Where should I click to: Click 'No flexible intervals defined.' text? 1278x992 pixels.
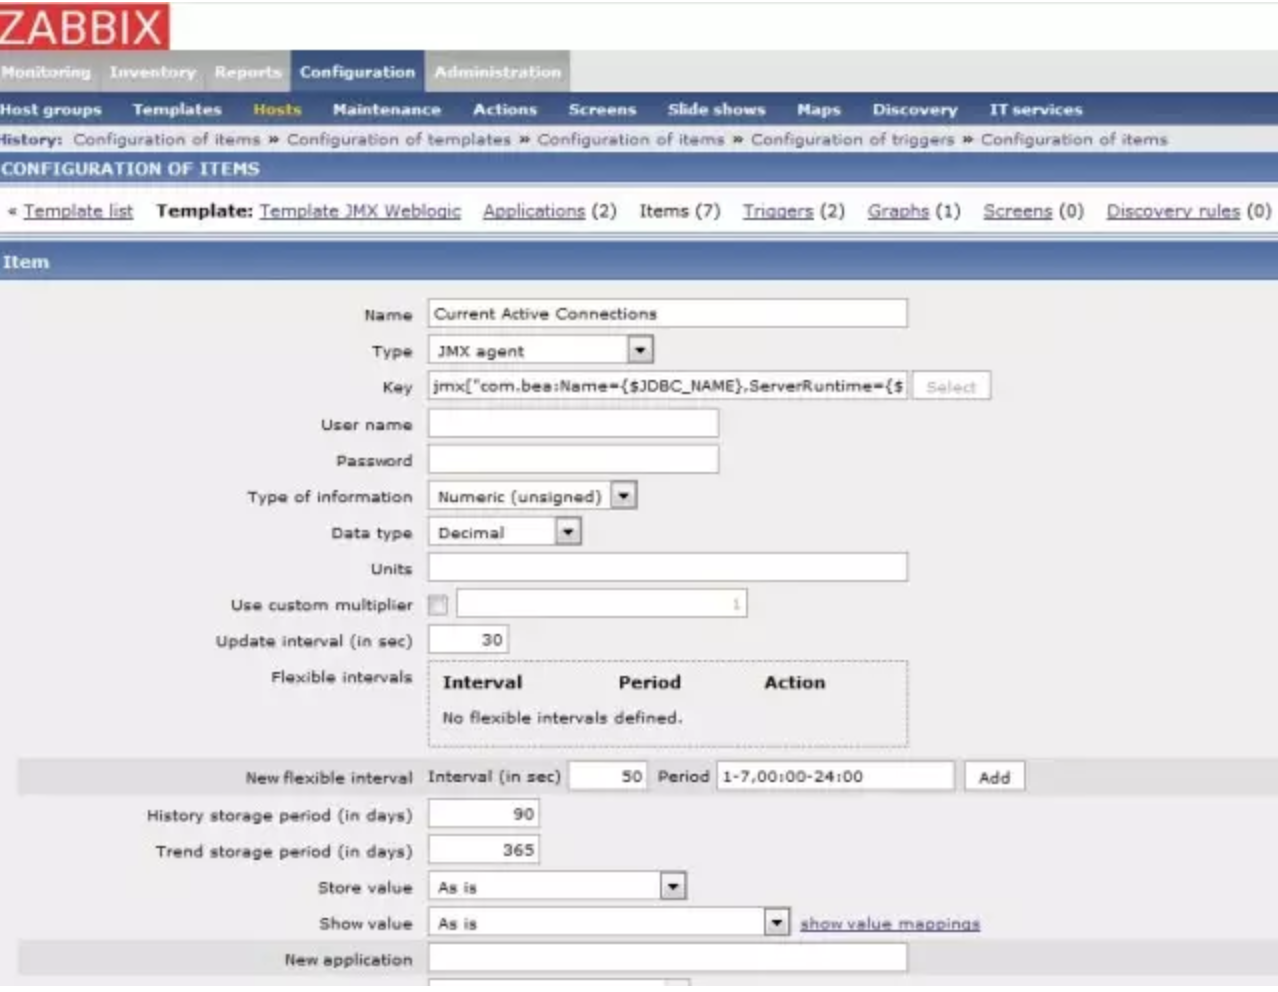[562, 717]
